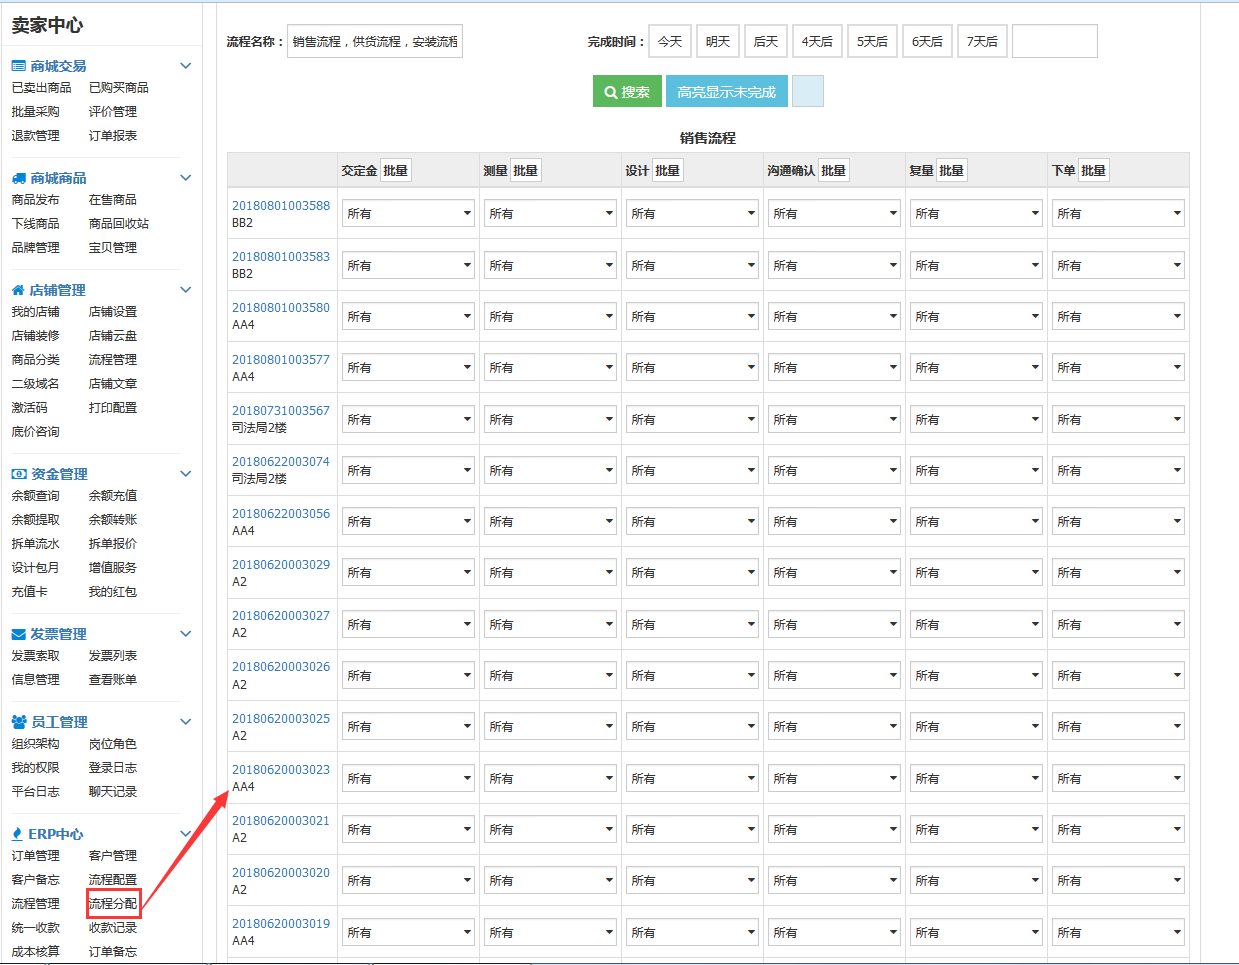
Task: Open order link 20180620003020
Action: (281, 873)
